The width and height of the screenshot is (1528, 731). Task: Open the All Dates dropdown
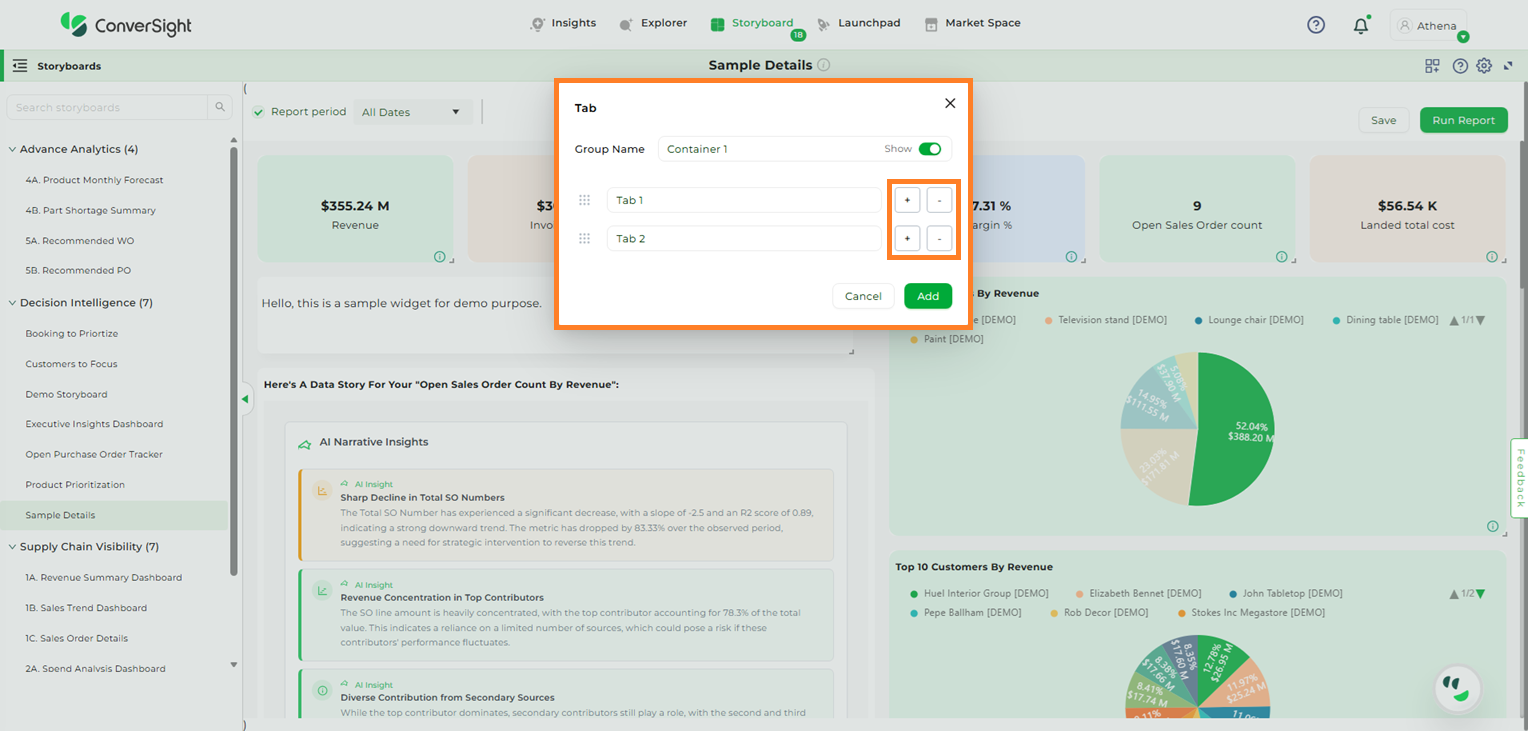coord(412,112)
